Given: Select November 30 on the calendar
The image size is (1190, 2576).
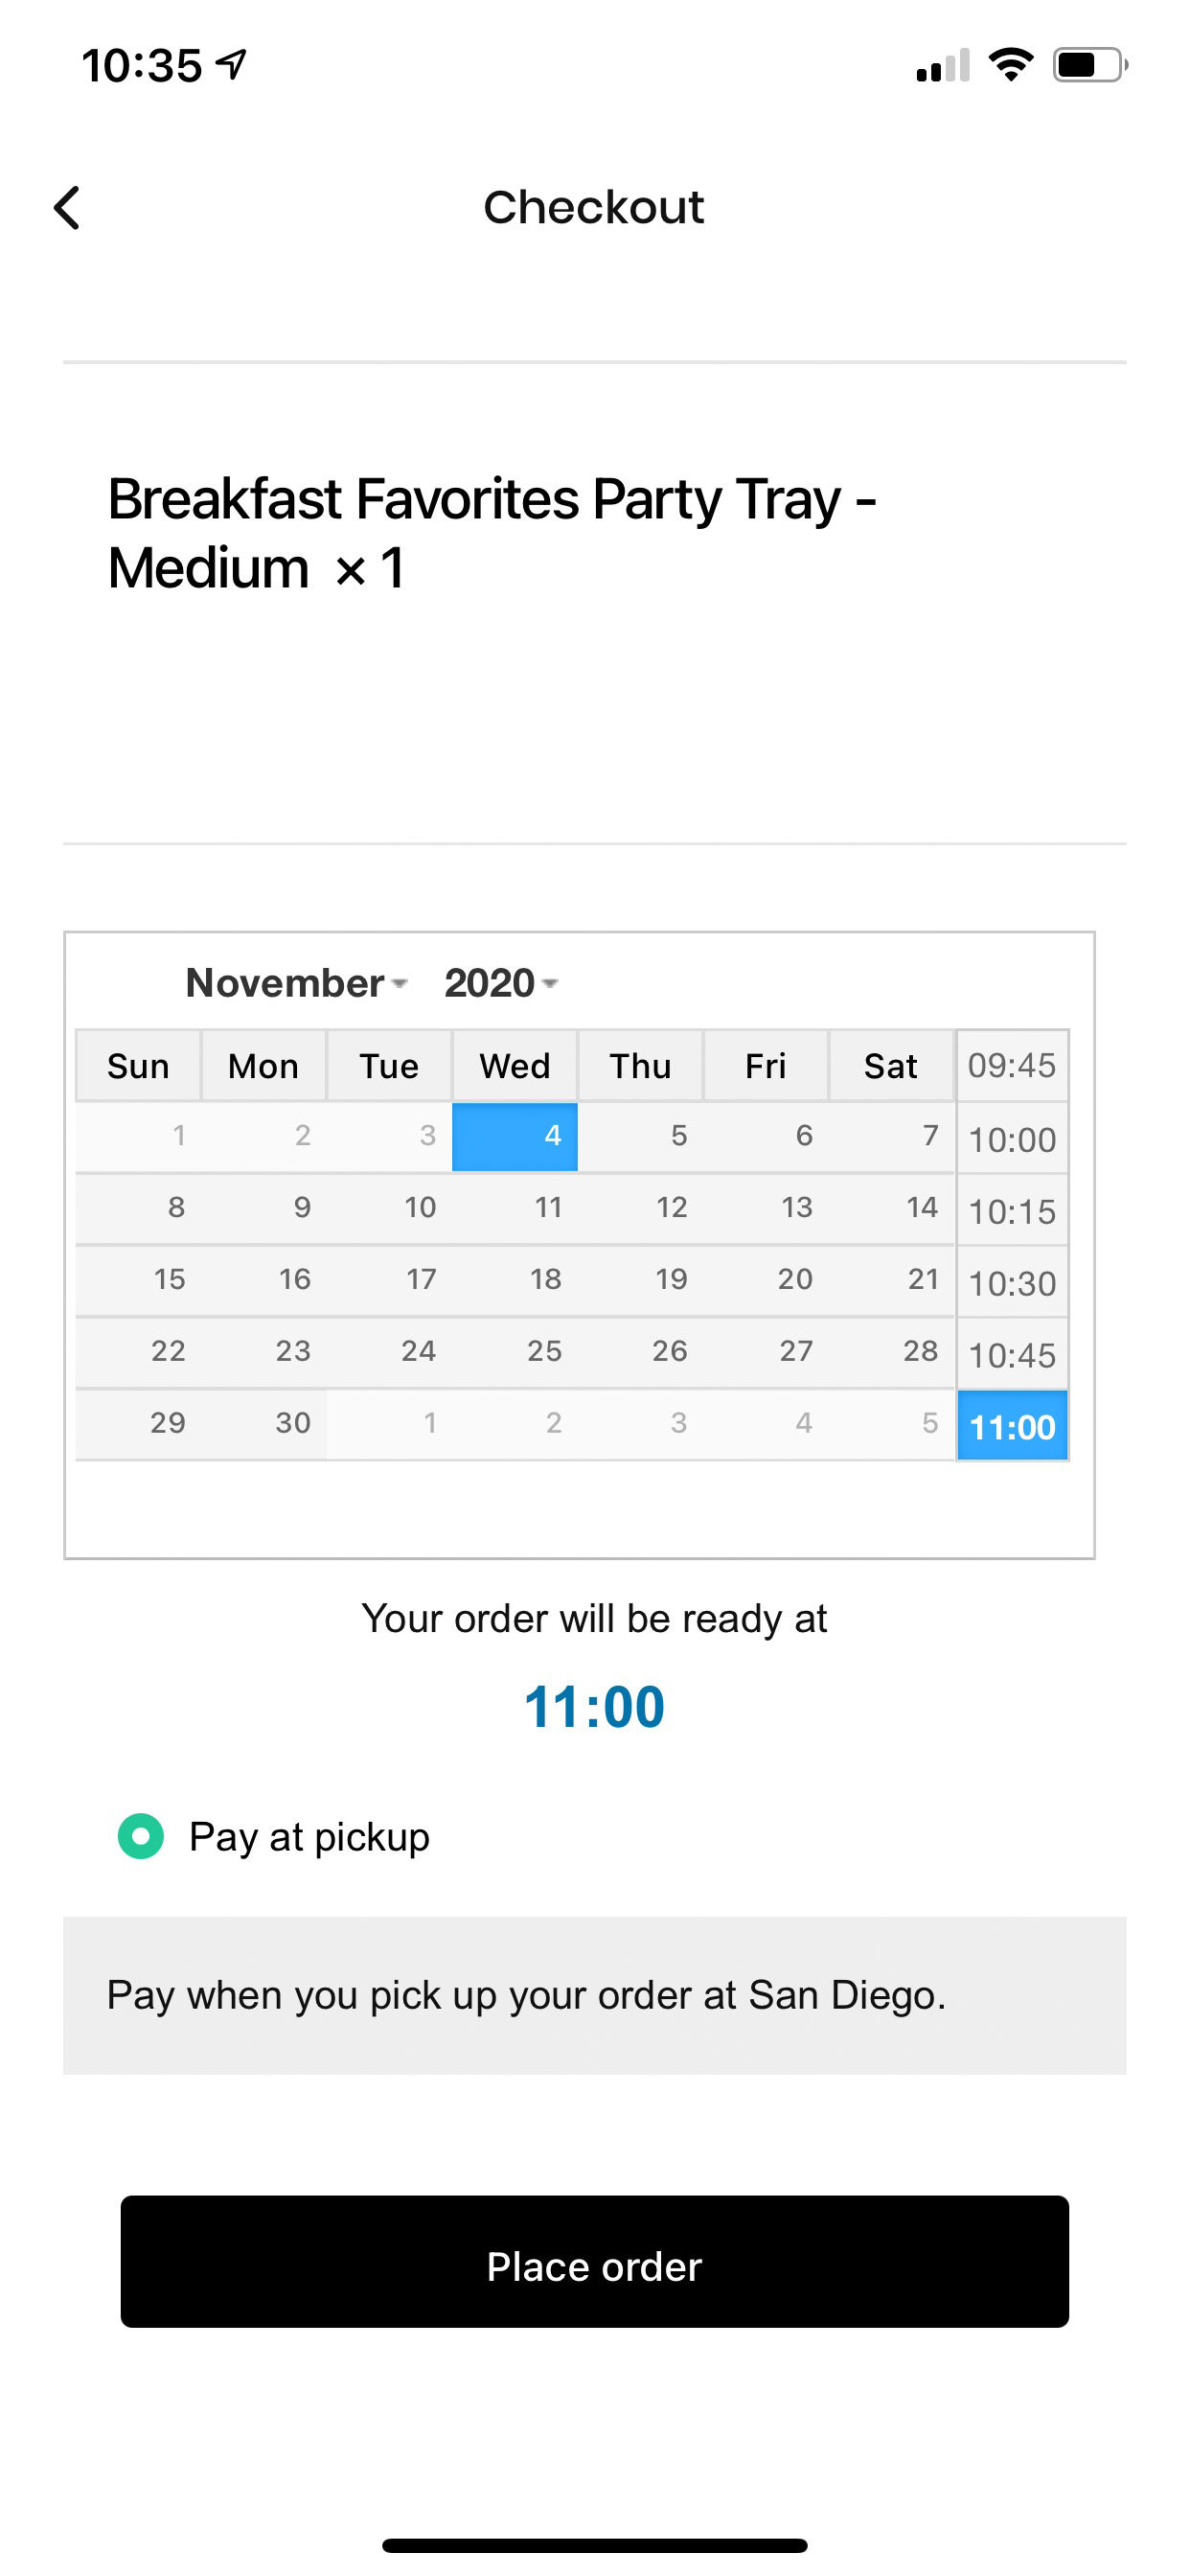Looking at the screenshot, I should [x=264, y=1423].
